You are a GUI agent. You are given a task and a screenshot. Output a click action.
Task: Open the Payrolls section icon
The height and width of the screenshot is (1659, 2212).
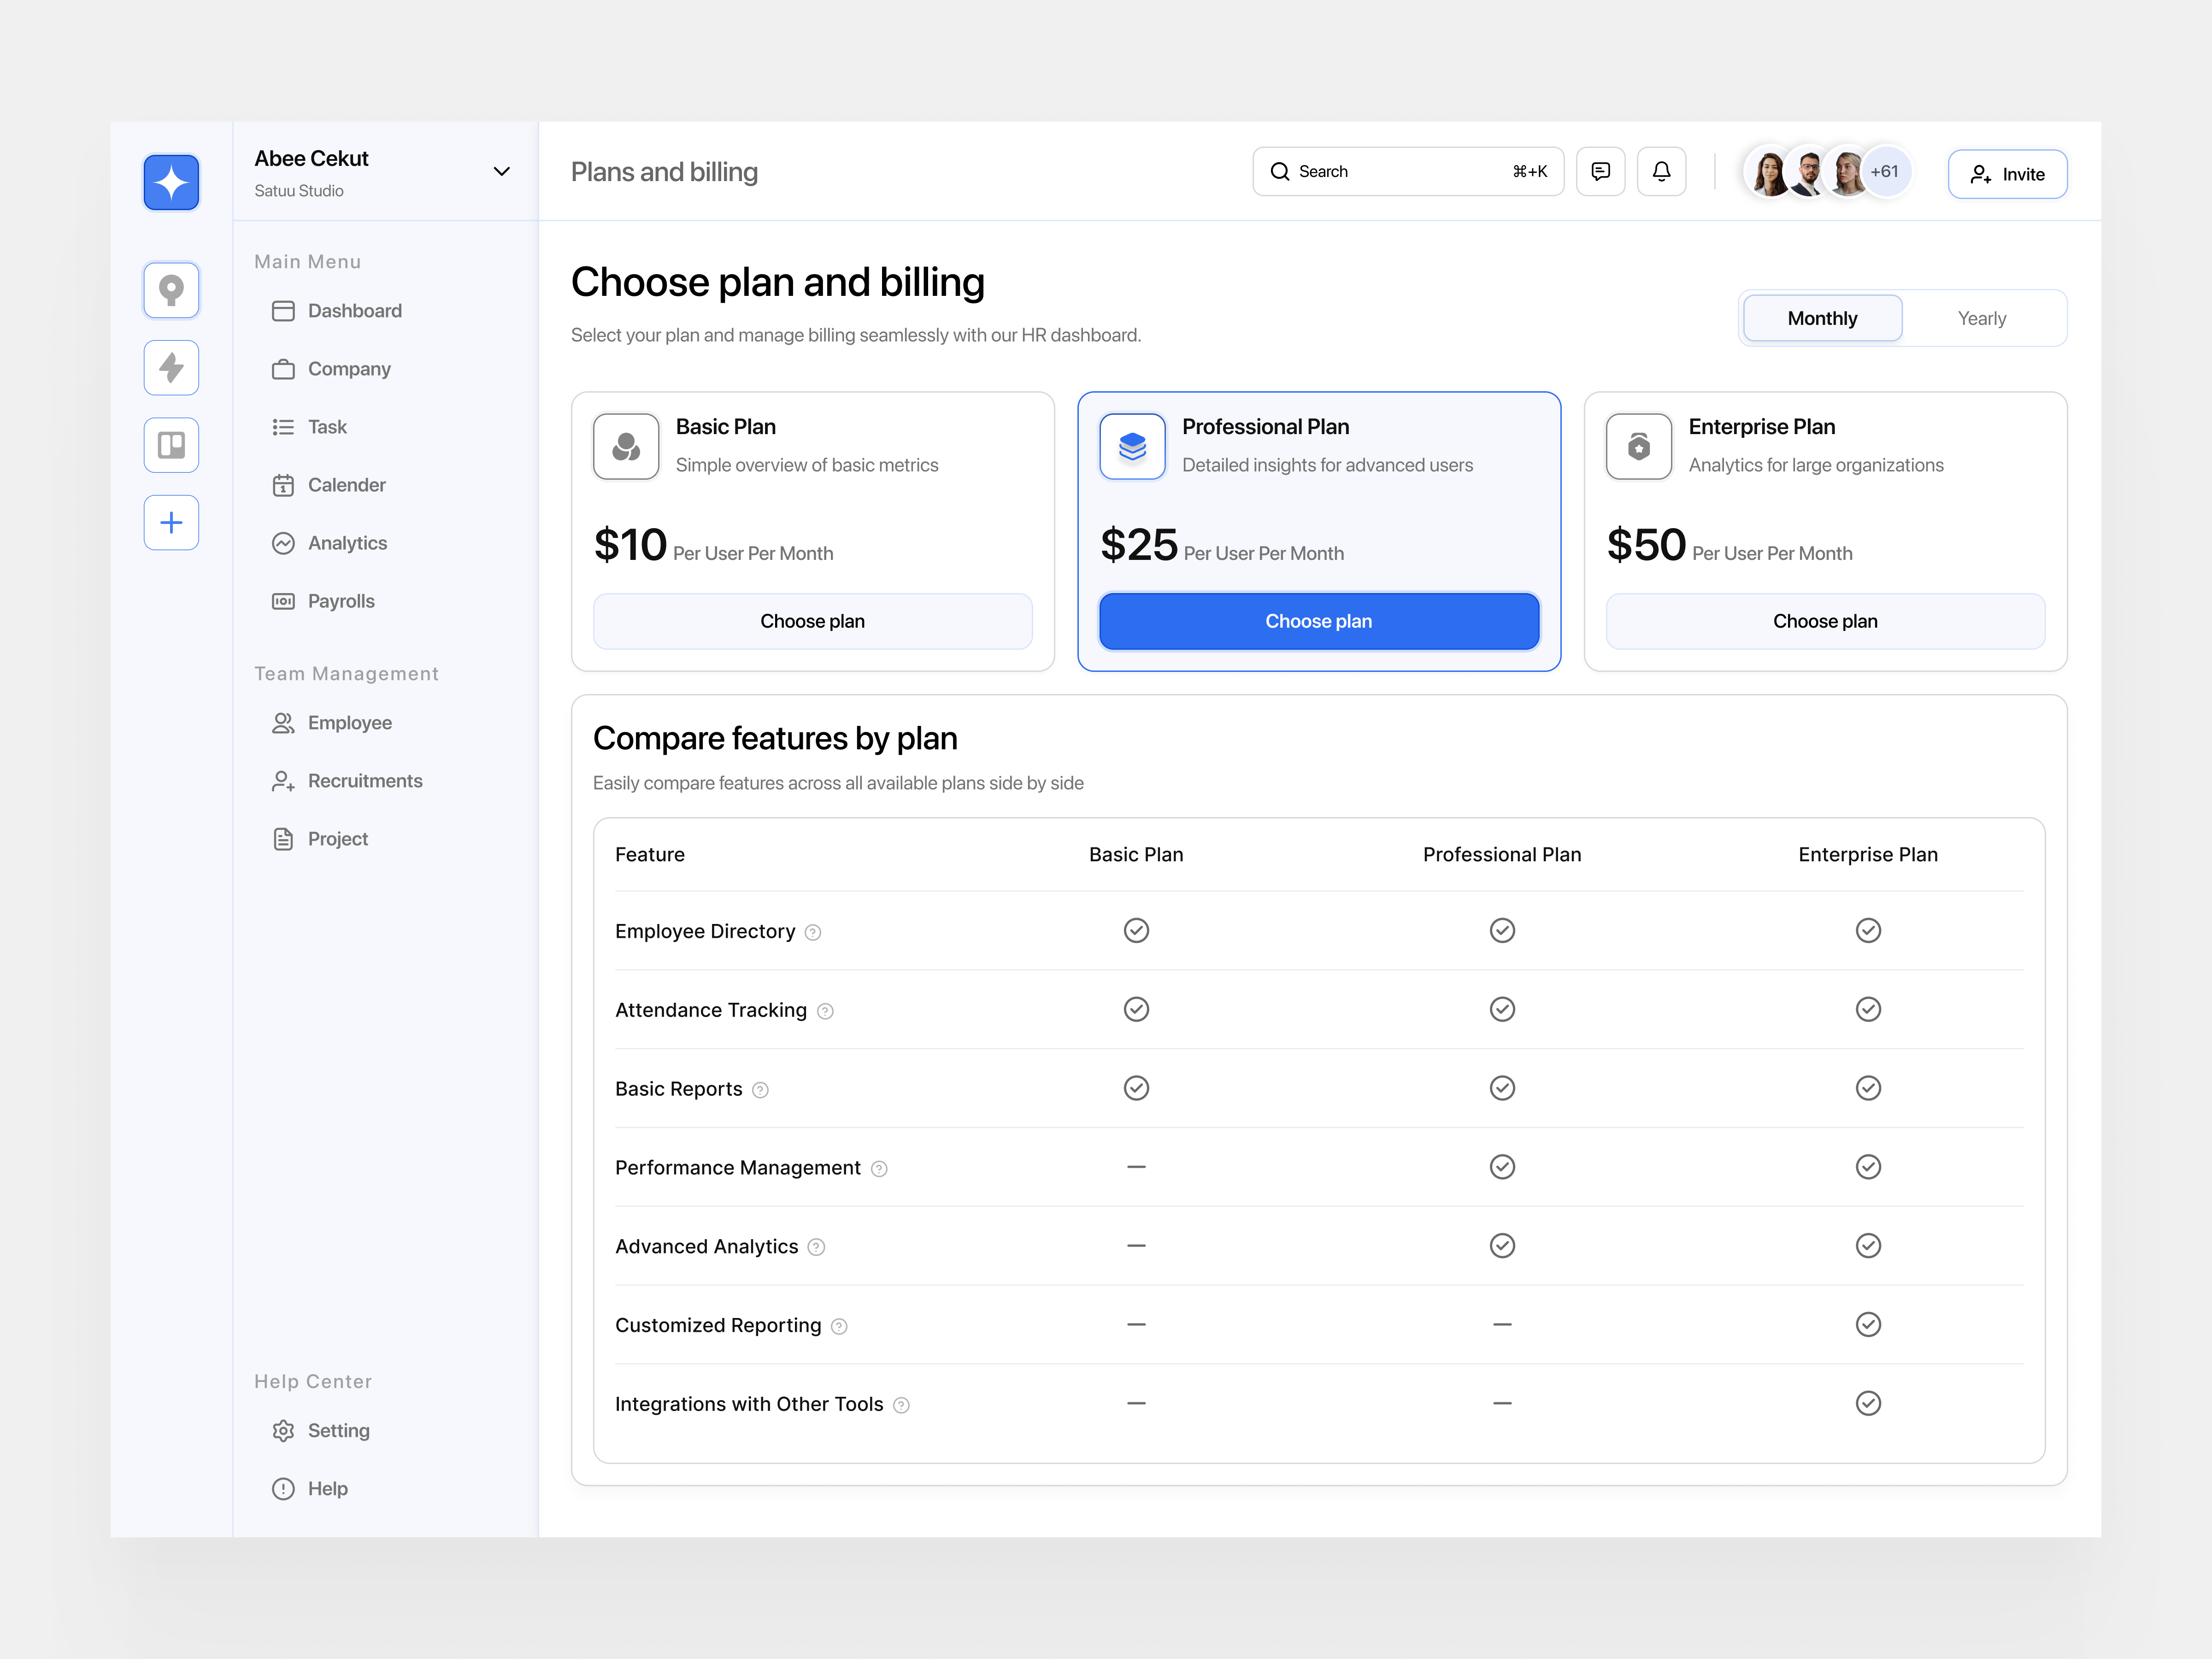pos(283,600)
